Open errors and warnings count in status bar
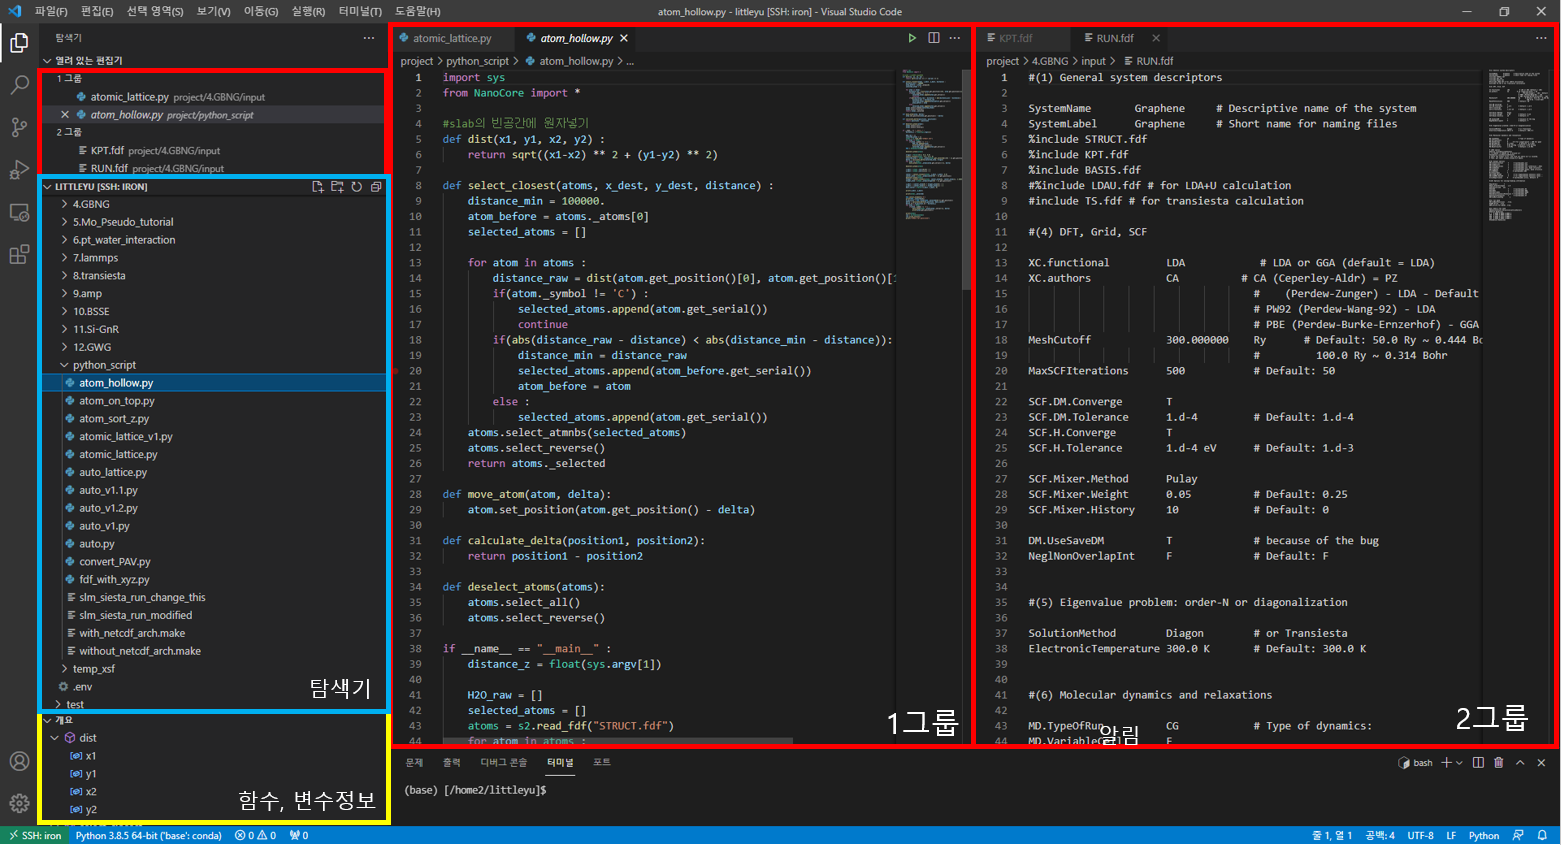Image resolution: width=1561 pixels, height=845 pixels. (256, 835)
